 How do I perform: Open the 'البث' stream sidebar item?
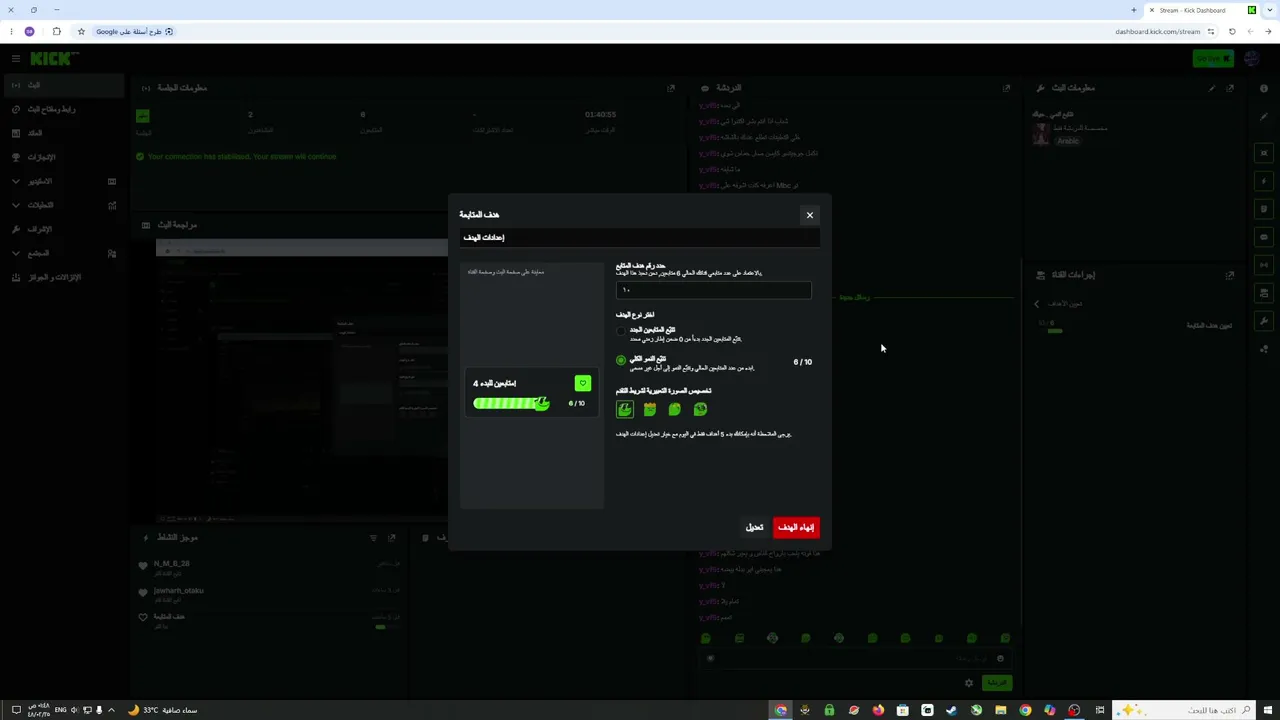(64, 85)
